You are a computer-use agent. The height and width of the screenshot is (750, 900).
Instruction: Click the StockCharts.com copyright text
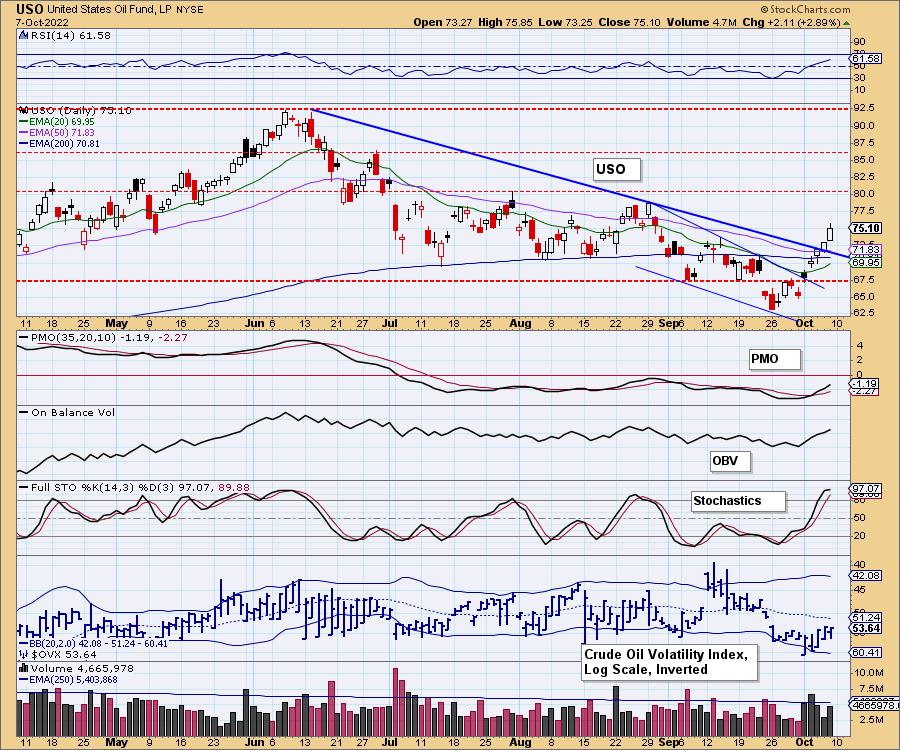(805, 9)
